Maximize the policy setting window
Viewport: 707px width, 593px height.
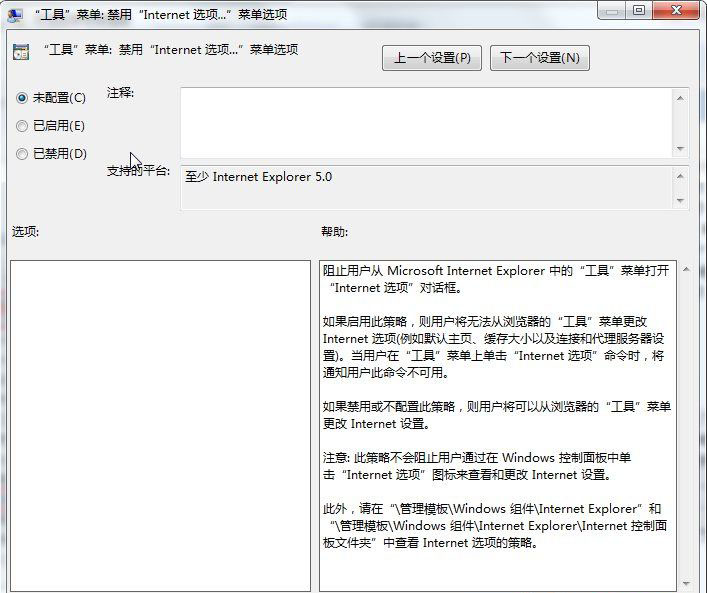click(638, 10)
